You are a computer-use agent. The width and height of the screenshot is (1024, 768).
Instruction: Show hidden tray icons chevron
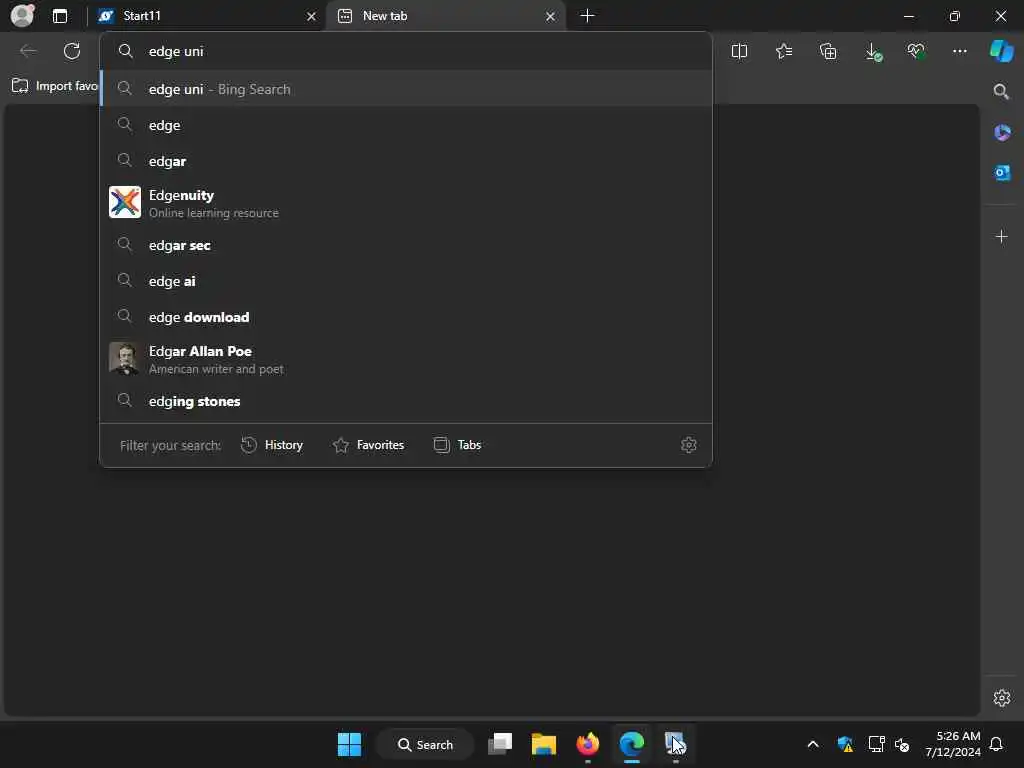(813, 744)
